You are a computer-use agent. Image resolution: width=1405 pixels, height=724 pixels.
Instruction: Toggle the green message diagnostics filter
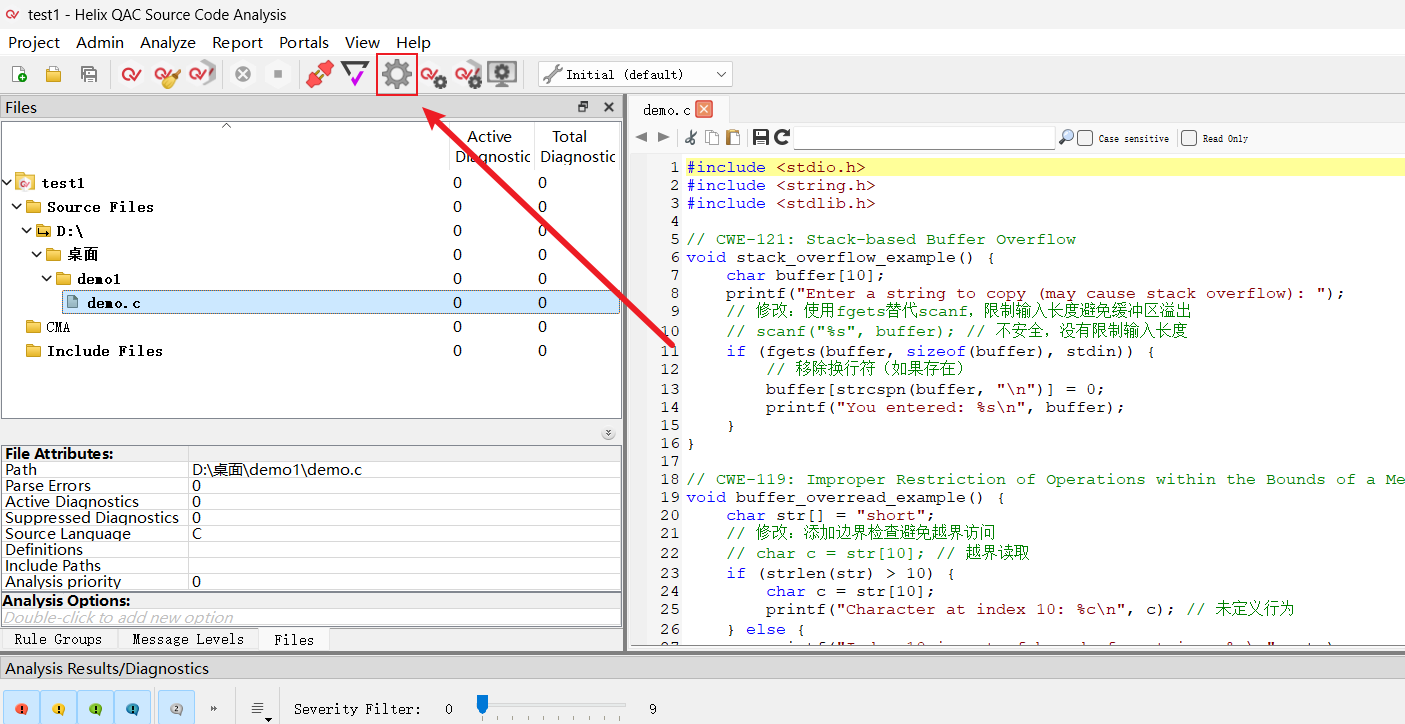(95, 708)
